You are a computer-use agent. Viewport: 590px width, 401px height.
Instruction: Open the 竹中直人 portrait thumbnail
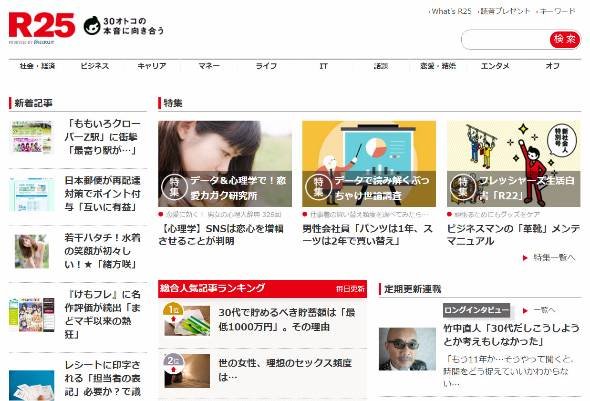coord(407,349)
